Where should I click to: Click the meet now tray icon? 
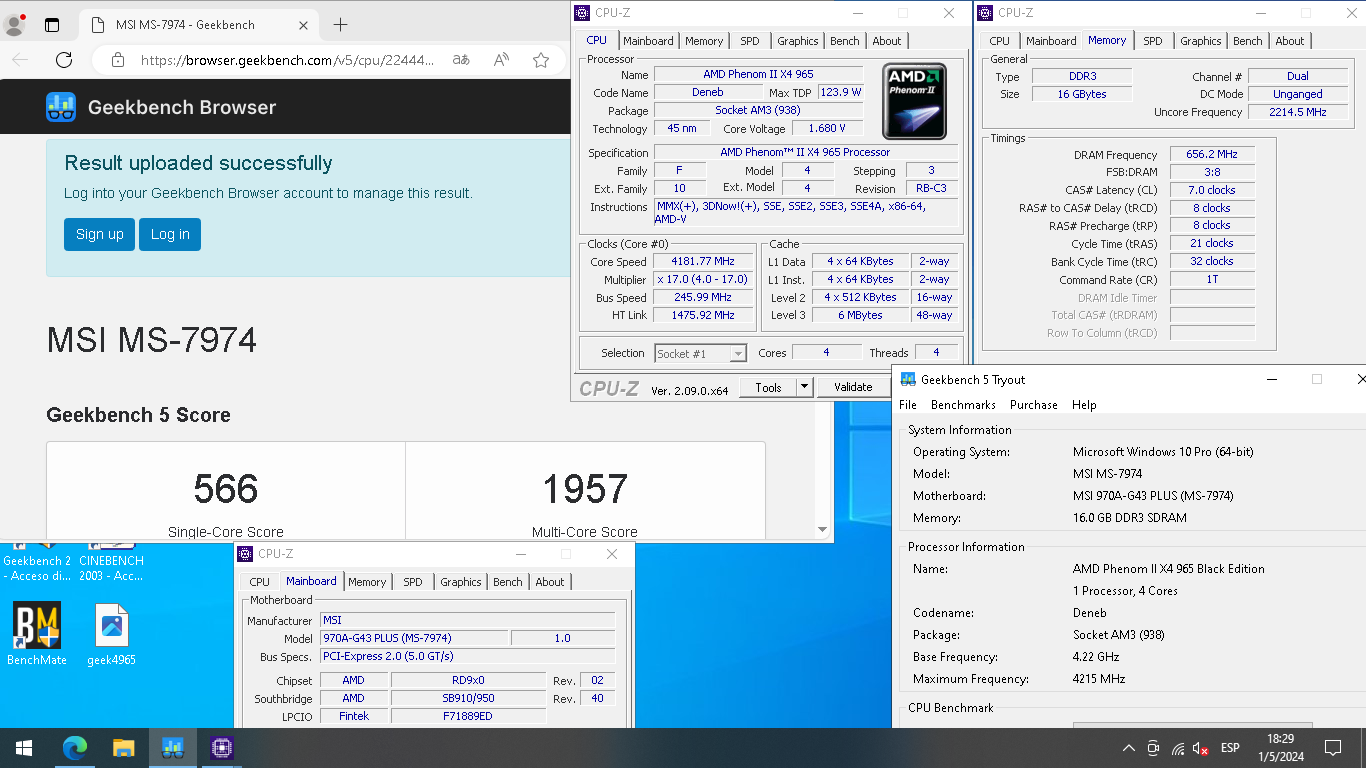[x=1153, y=748]
